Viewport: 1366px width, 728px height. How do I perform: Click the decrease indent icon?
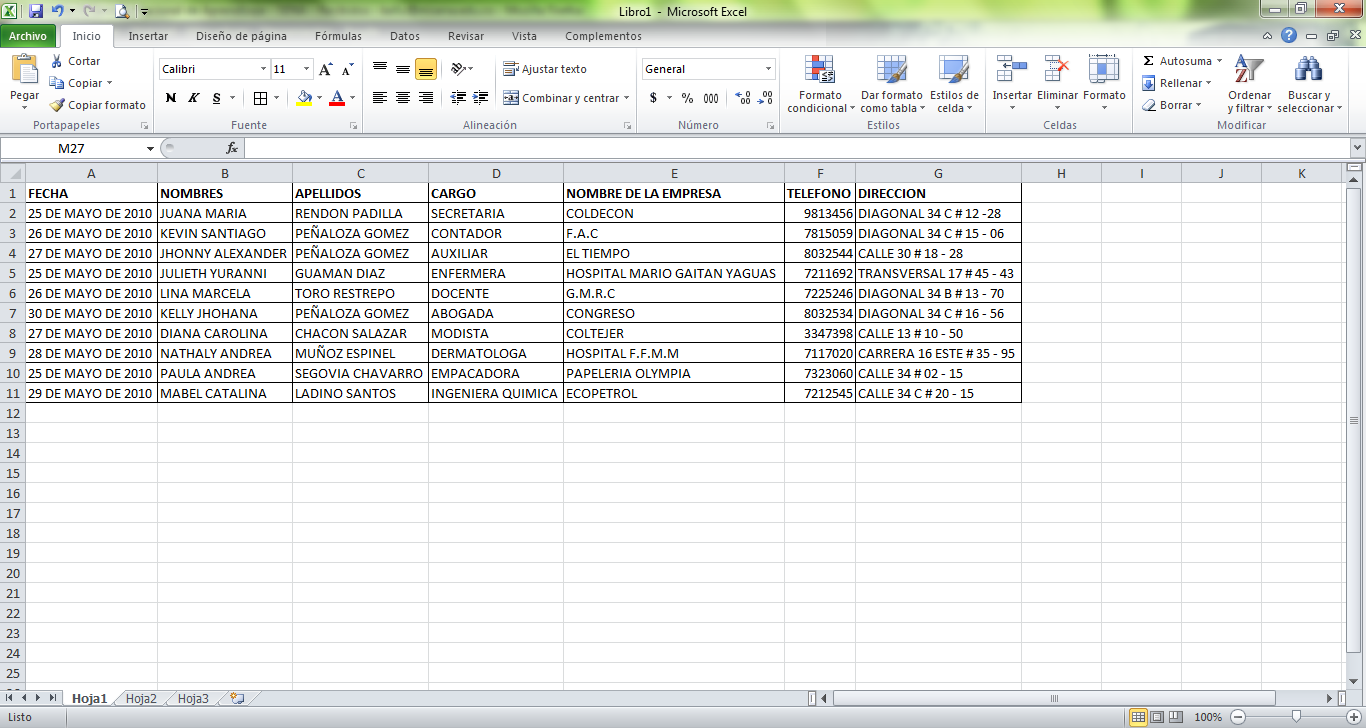458,98
